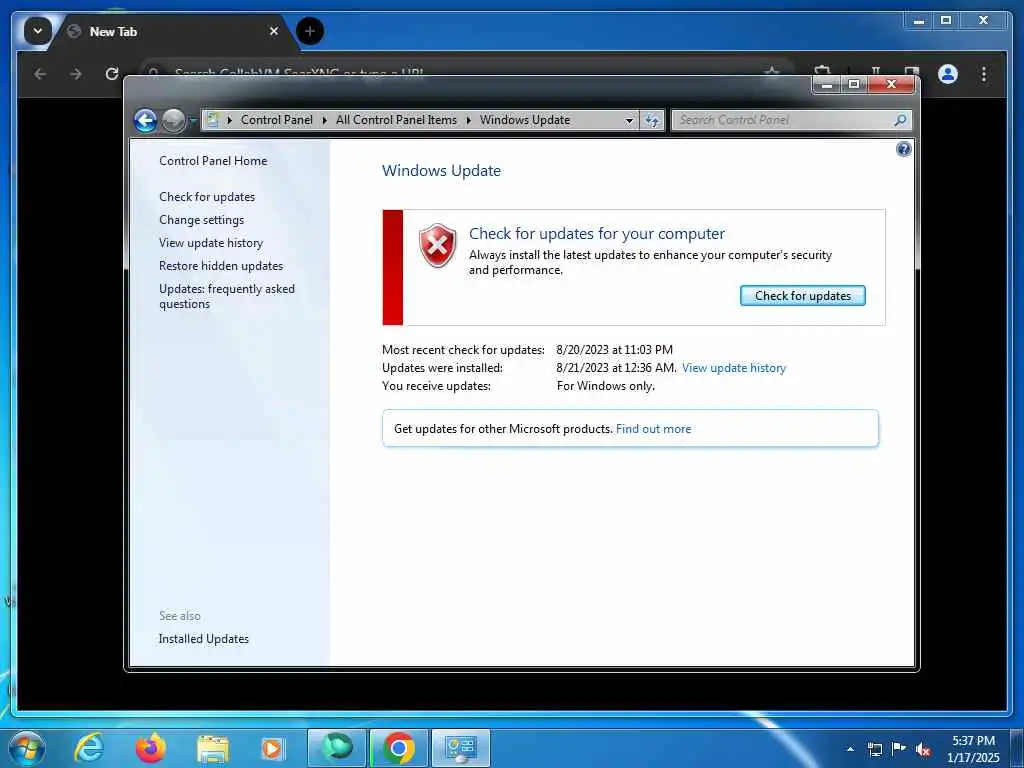1024x768 pixels.
Task: Click Chrome forward arrow
Action: 76,74
